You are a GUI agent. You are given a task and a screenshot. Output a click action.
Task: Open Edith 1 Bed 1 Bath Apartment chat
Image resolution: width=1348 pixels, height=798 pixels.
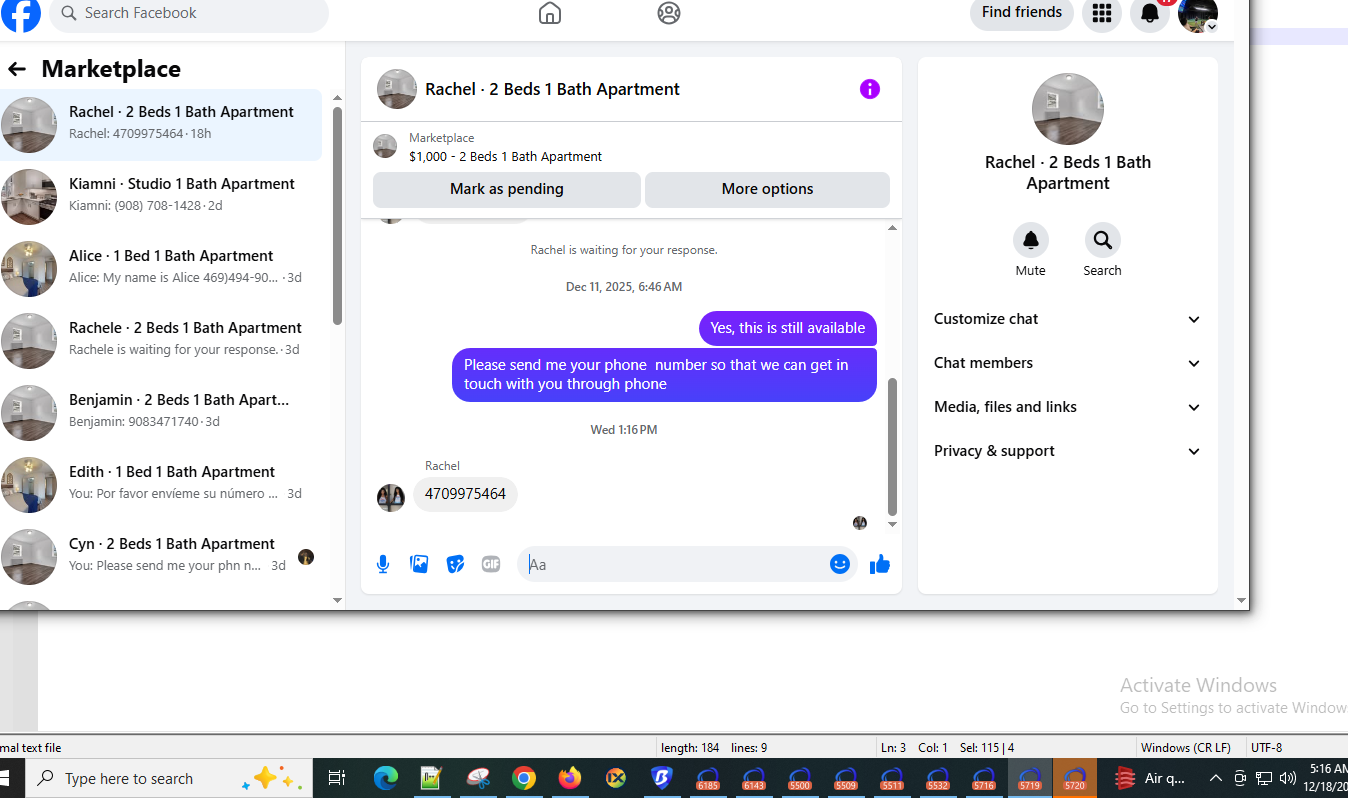pyautogui.click(x=161, y=484)
